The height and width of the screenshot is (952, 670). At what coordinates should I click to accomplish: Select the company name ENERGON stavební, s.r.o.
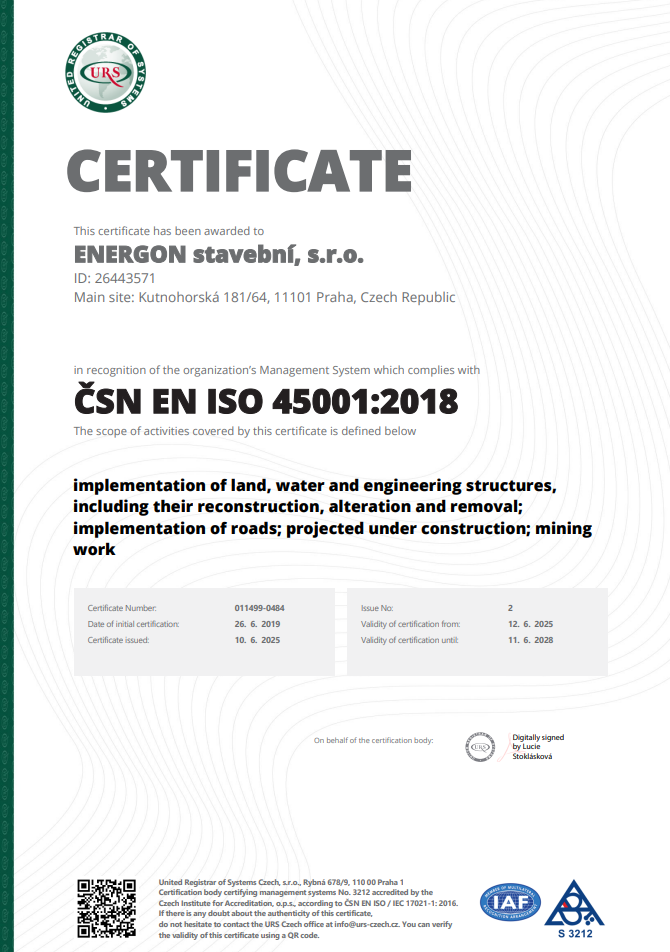click(x=218, y=254)
